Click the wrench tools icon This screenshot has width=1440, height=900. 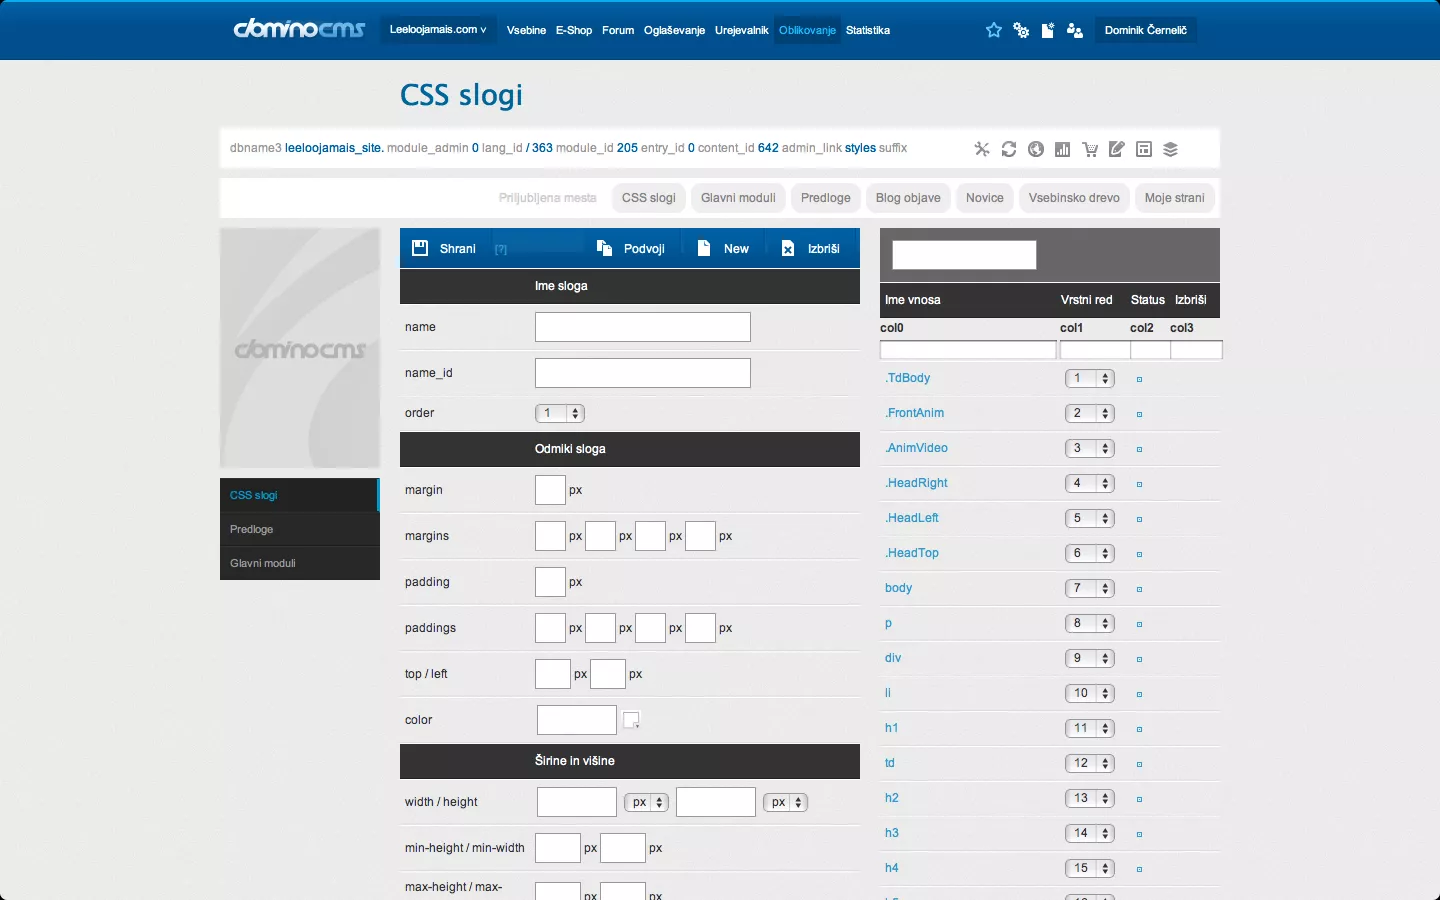coord(982,149)
